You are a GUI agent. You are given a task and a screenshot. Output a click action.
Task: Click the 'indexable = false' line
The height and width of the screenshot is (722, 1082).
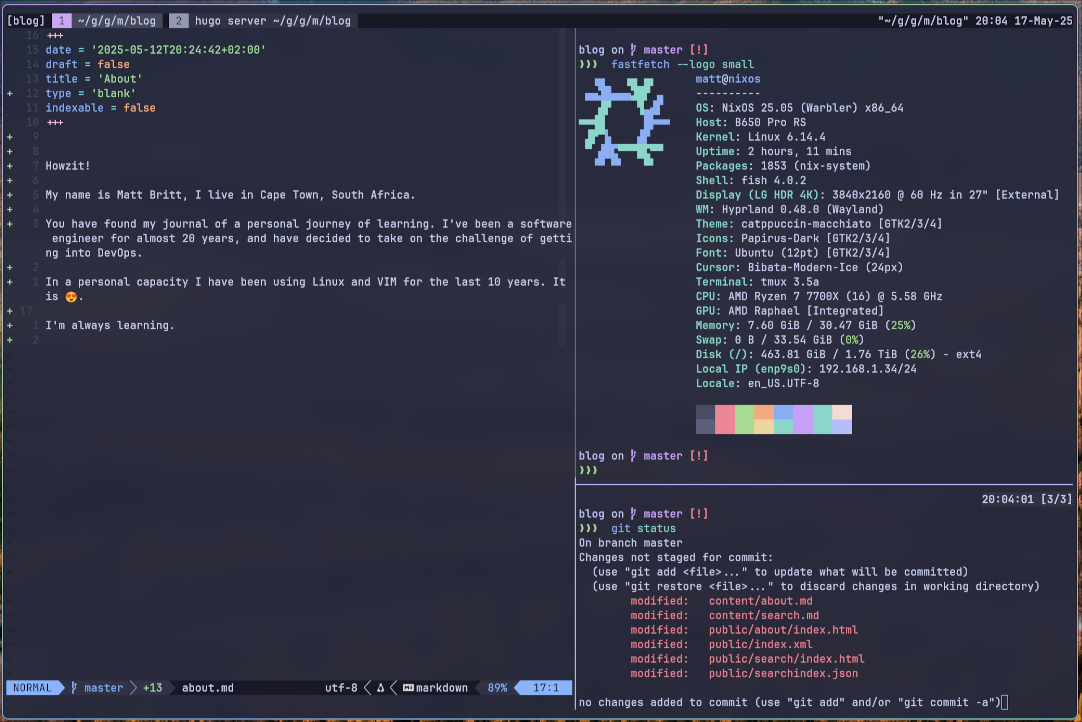tap(101, 108)
